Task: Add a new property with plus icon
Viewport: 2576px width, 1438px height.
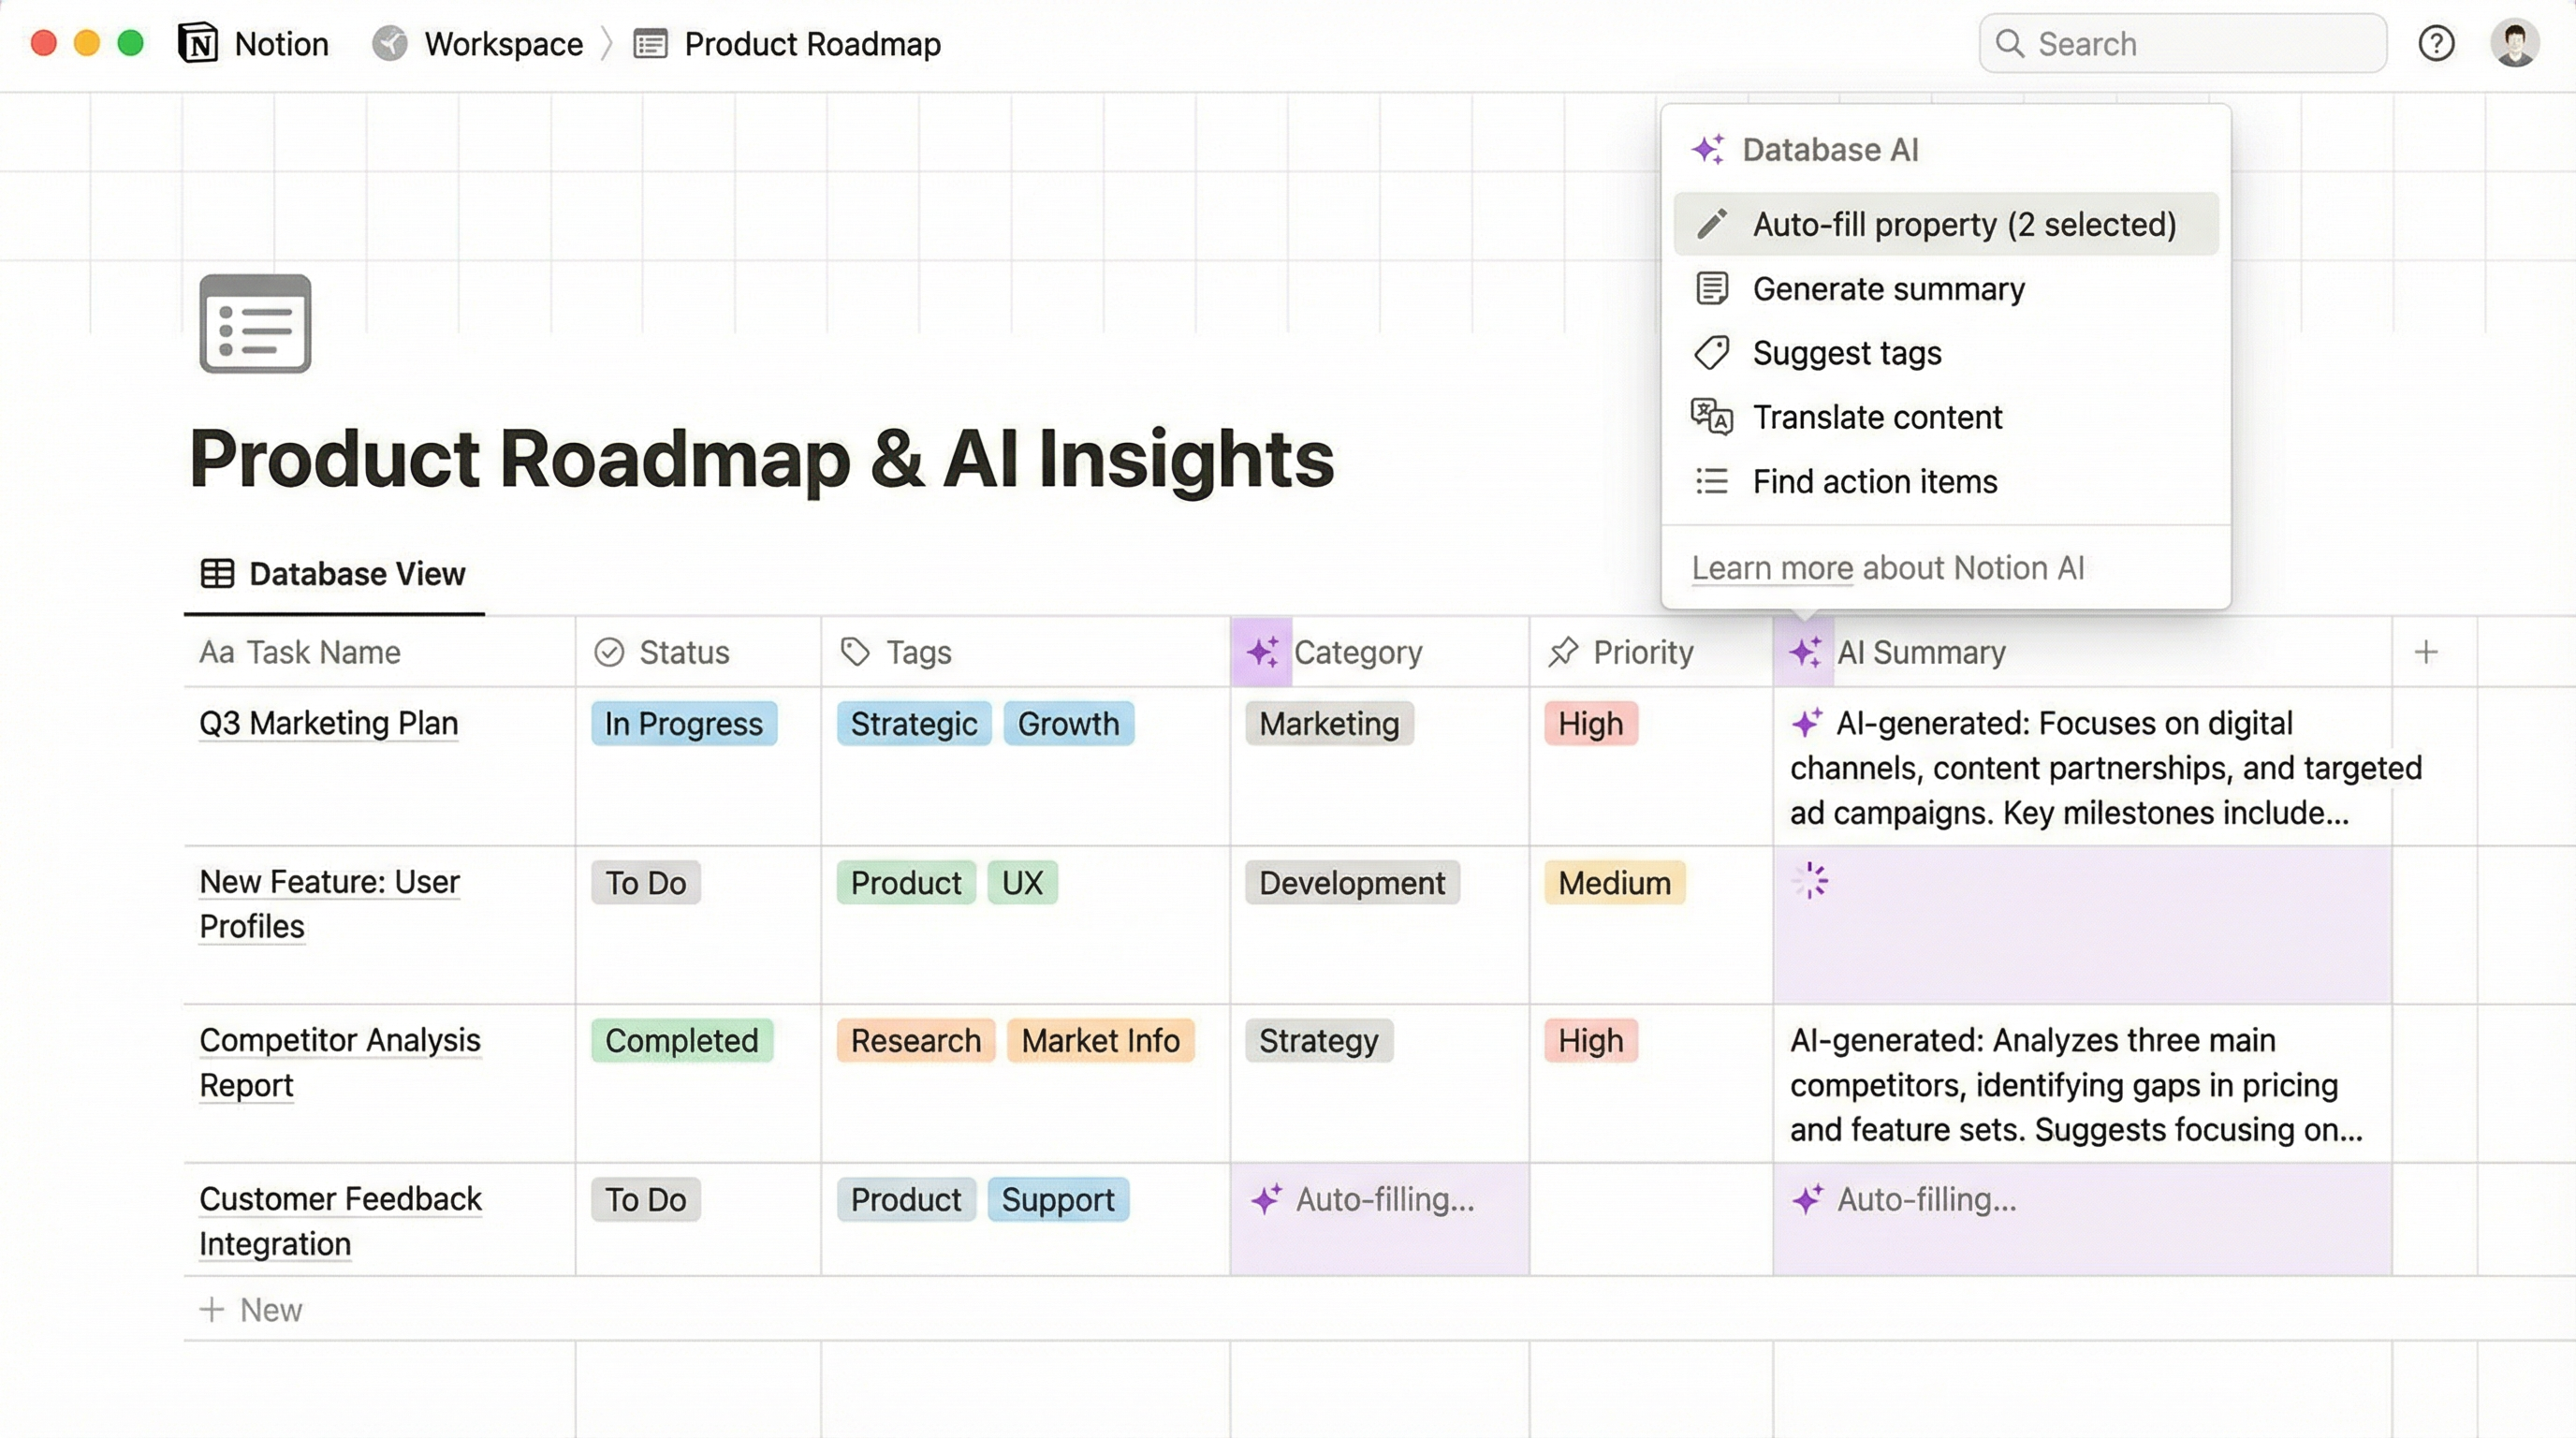Action: 2427,652
